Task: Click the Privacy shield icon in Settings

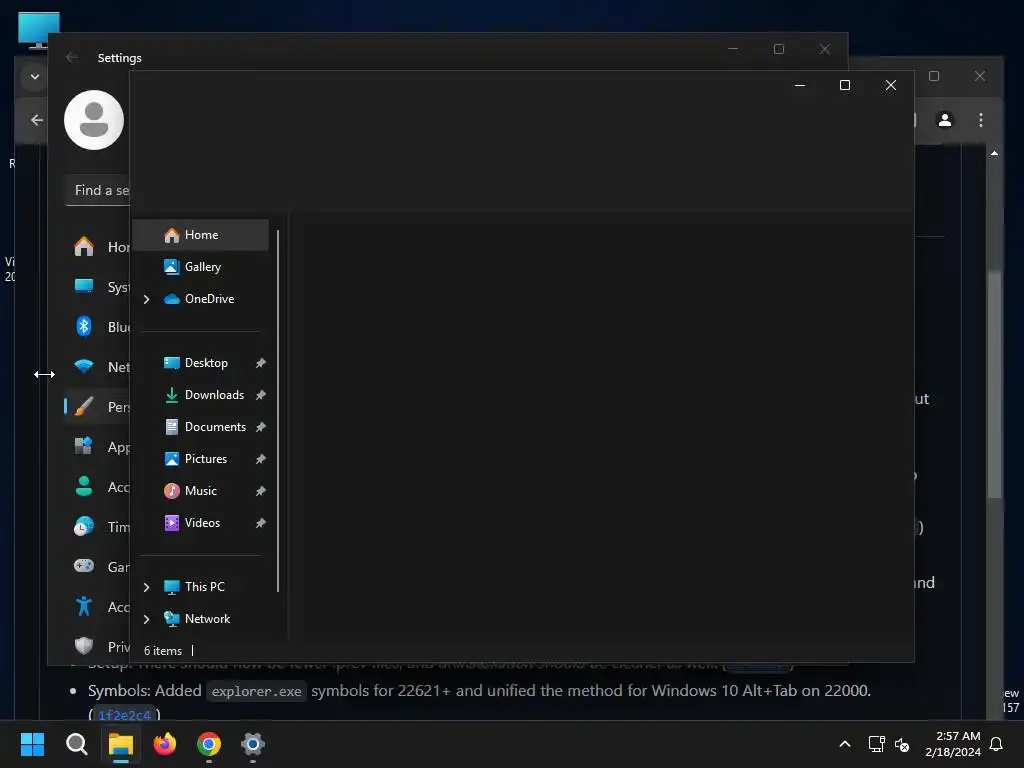Action: pos(84,646)
